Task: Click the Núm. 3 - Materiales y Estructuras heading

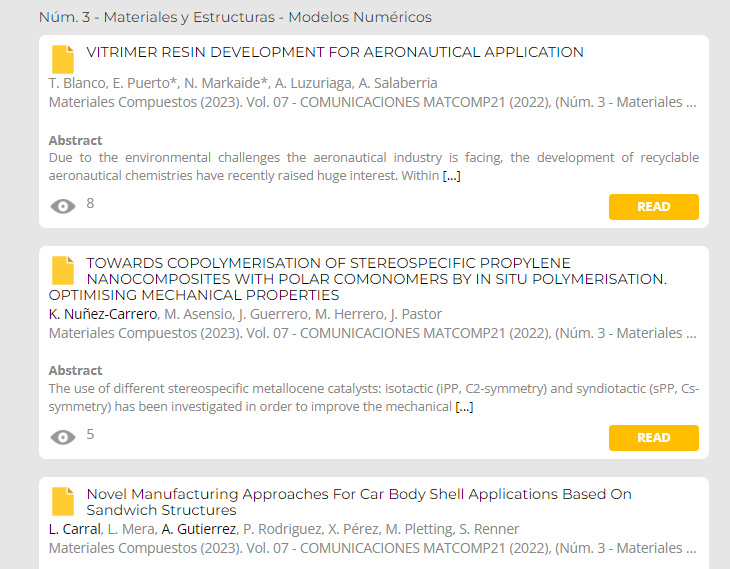Action: coord(235,17)
